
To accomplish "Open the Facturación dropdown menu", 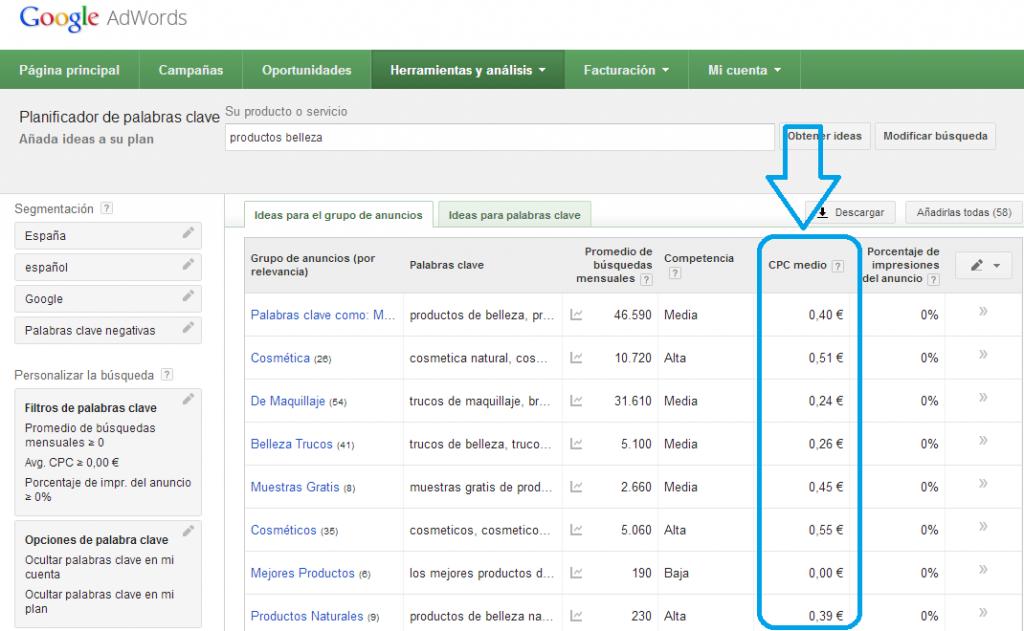I will 626,71.
